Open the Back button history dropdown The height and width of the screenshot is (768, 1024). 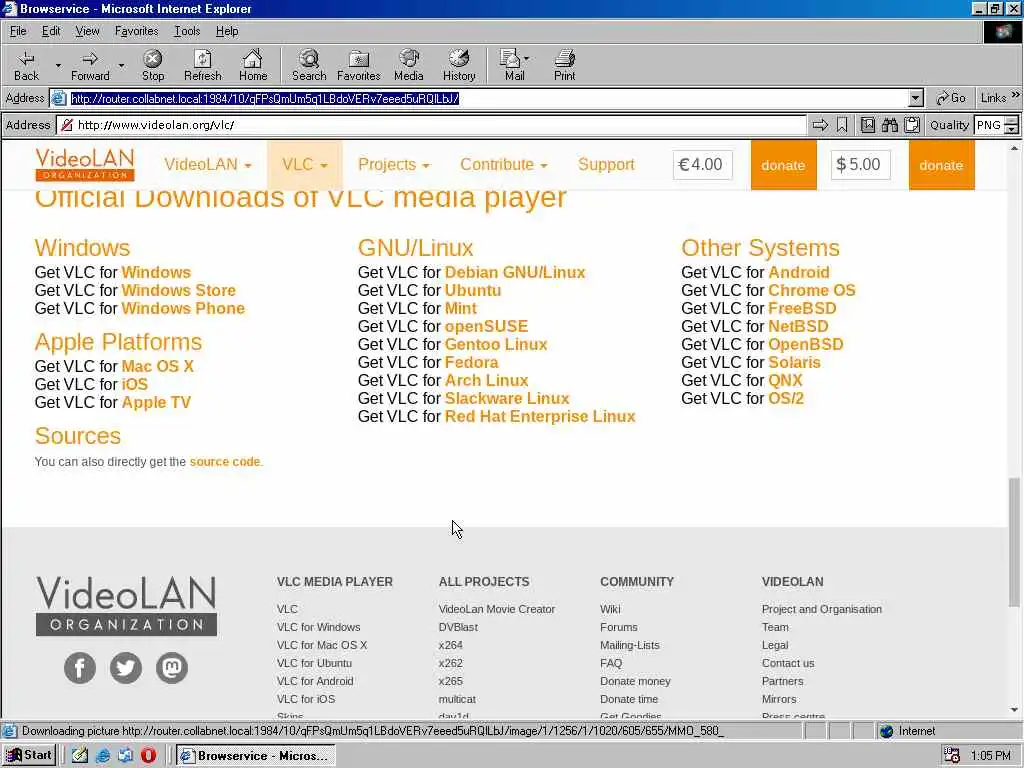[x=57, y=65]
